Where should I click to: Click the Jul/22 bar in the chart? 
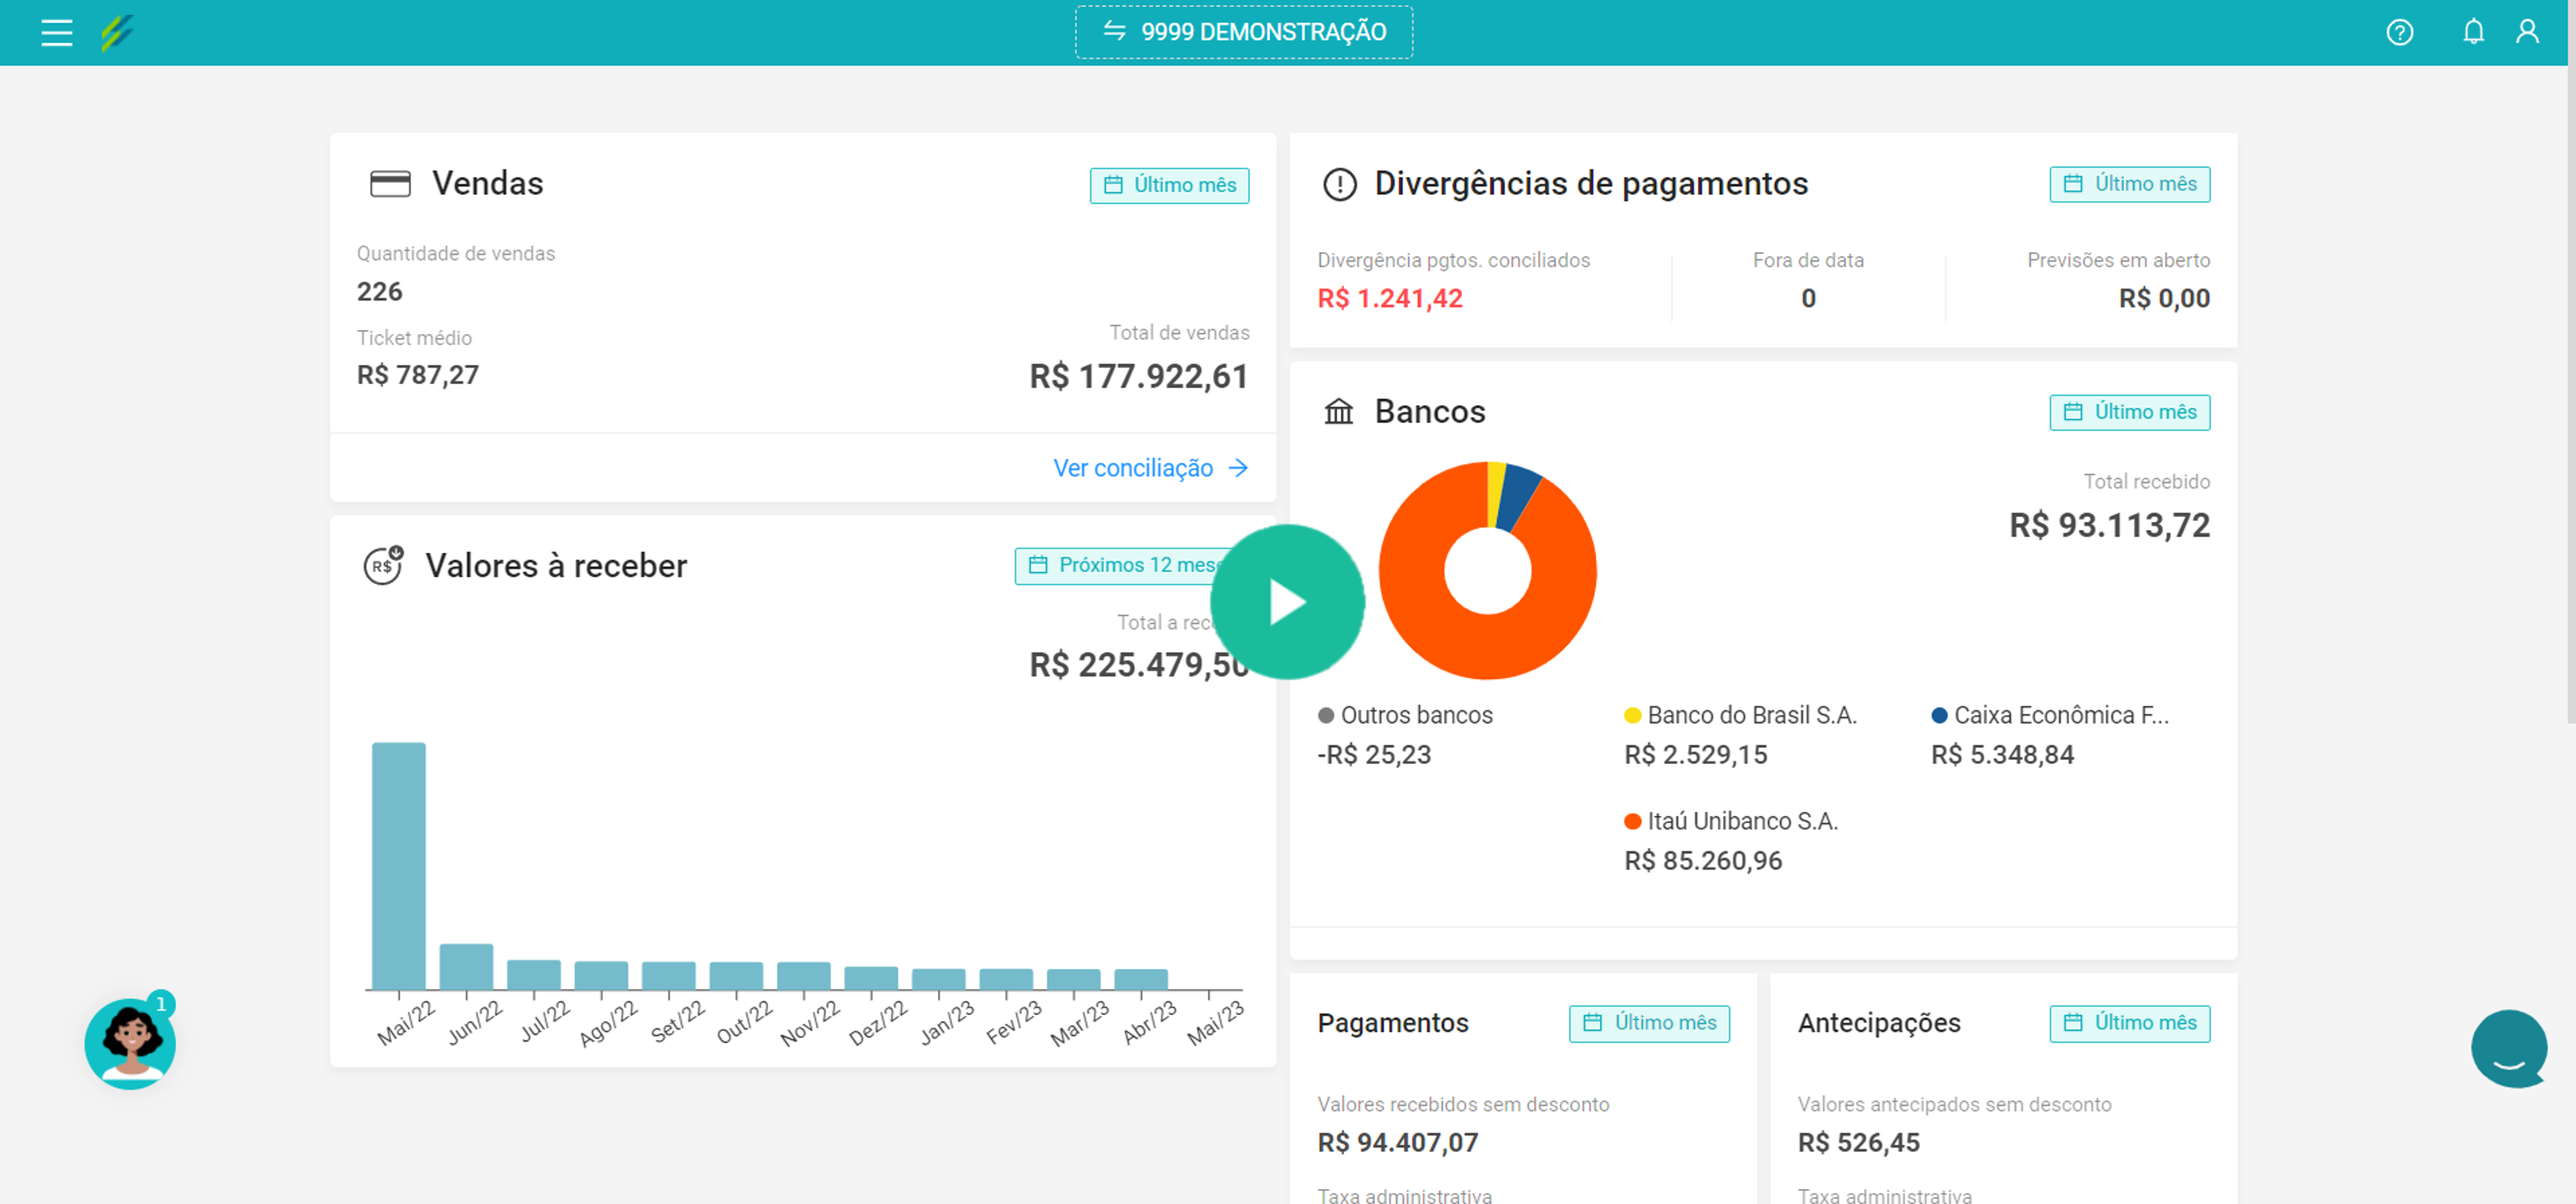(x=534, y=975)
